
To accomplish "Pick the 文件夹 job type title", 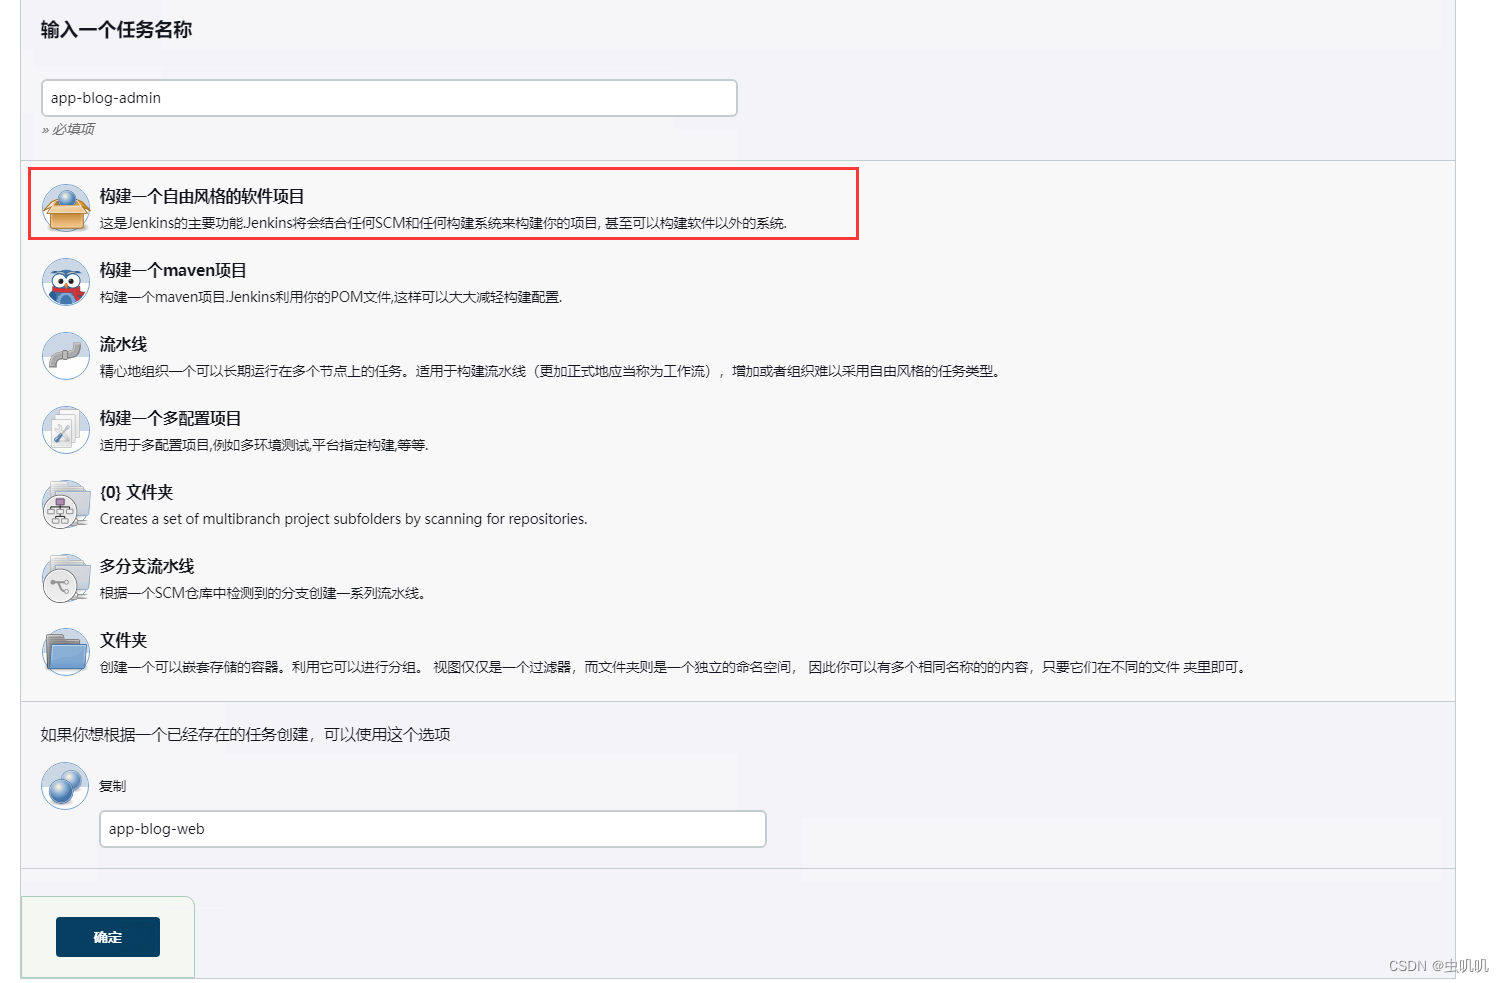I will 123,640.
